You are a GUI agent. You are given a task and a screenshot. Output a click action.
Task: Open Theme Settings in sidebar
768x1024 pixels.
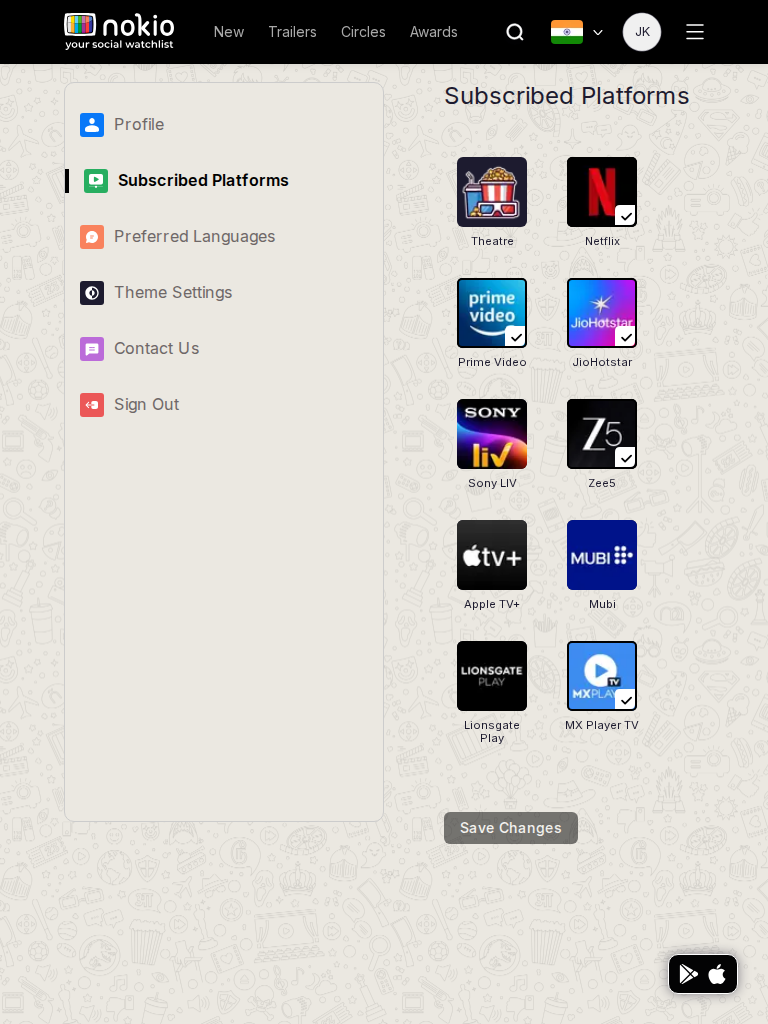point(173,293)
